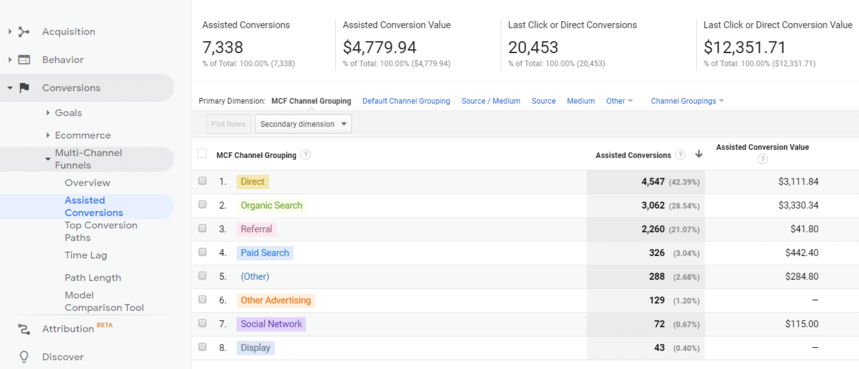Image resolution: width=859 pixels, height=369 pixels.
Task: Switch to Default Channel Grouping dimension
Action: pos(406,101)
